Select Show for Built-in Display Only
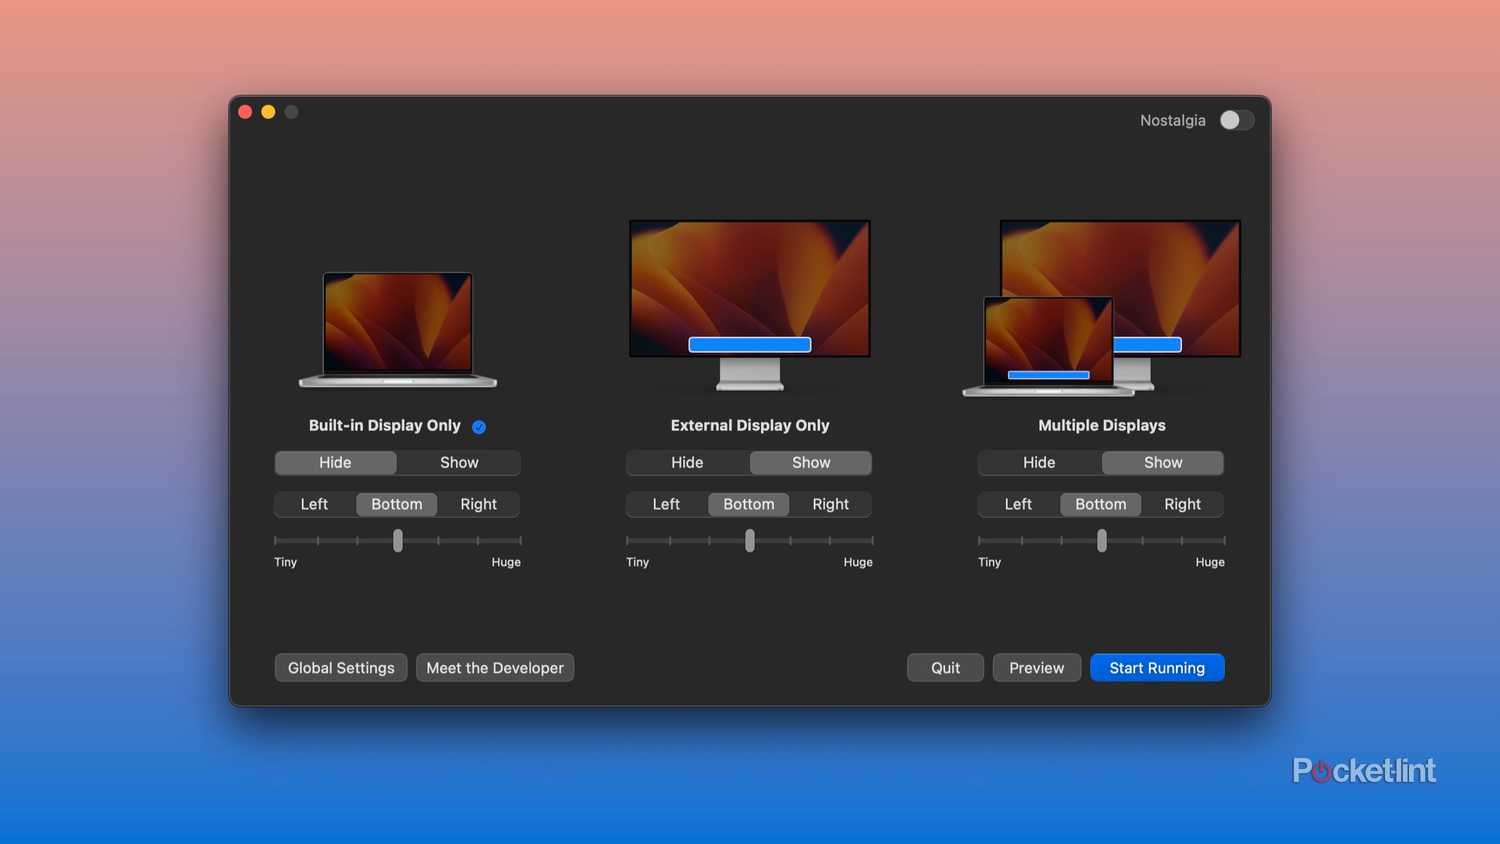Image resolution: width=1500 pixels, height=844 pixels. tap(459, 463)
